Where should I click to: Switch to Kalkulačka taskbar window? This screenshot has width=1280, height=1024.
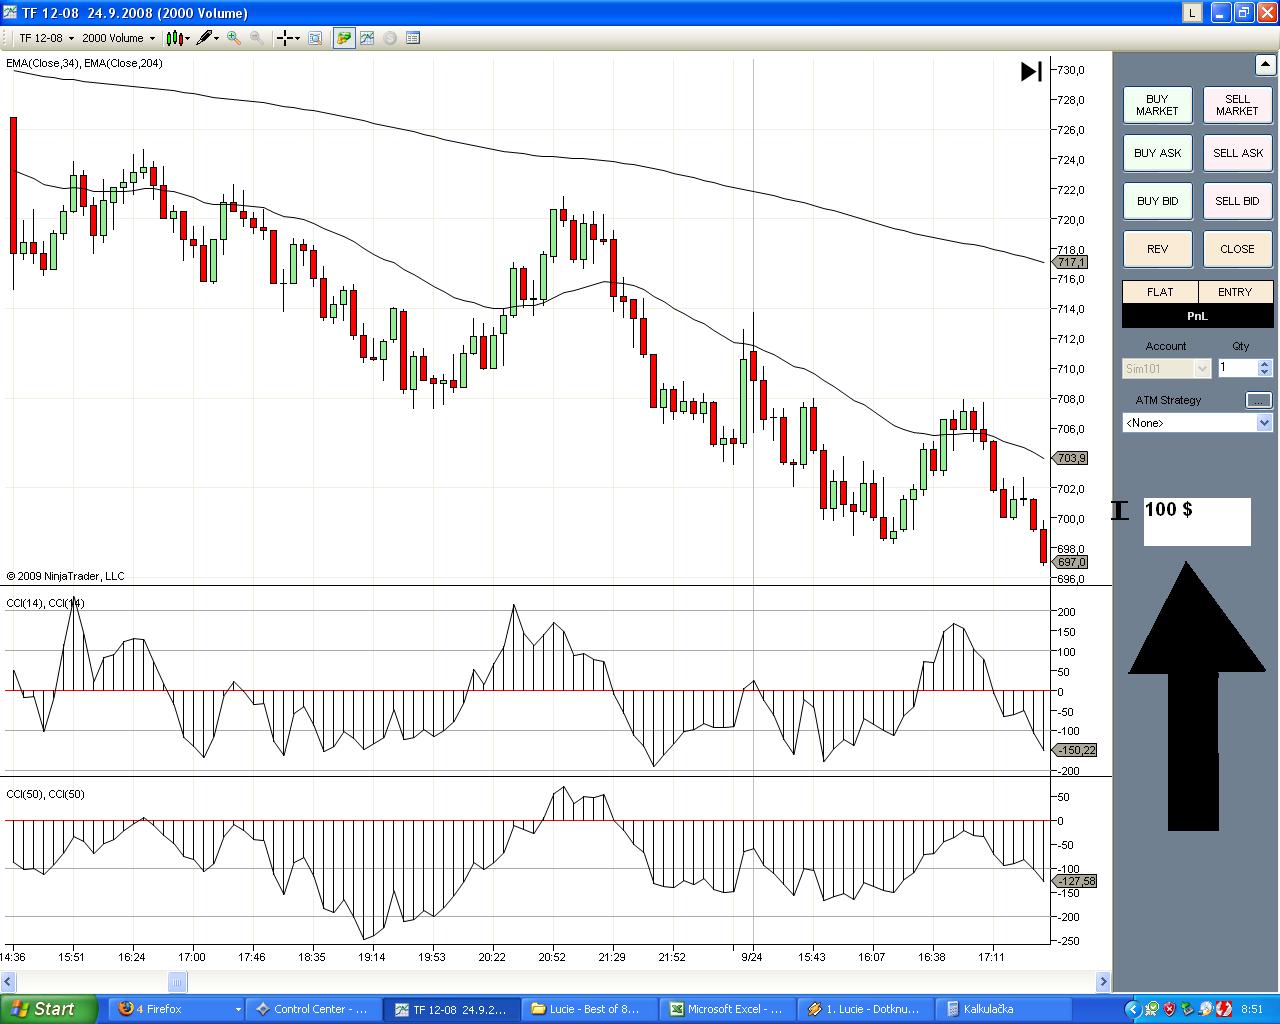1004,1009
